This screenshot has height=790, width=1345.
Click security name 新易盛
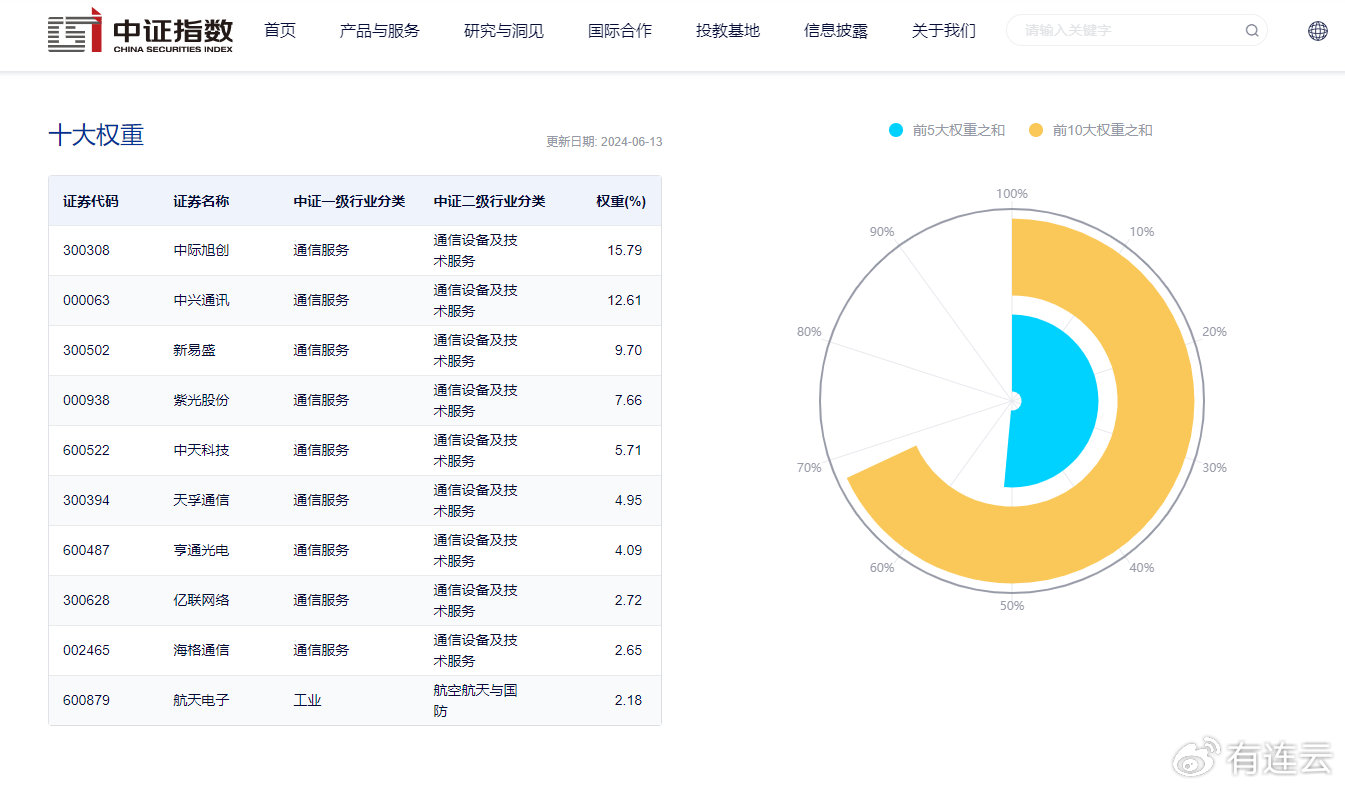coord(194,350)
